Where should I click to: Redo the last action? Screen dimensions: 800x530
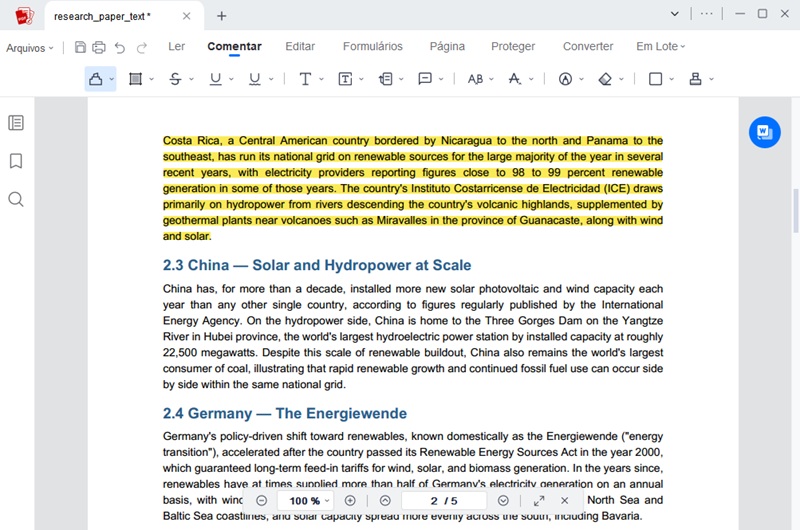[142, 47]
